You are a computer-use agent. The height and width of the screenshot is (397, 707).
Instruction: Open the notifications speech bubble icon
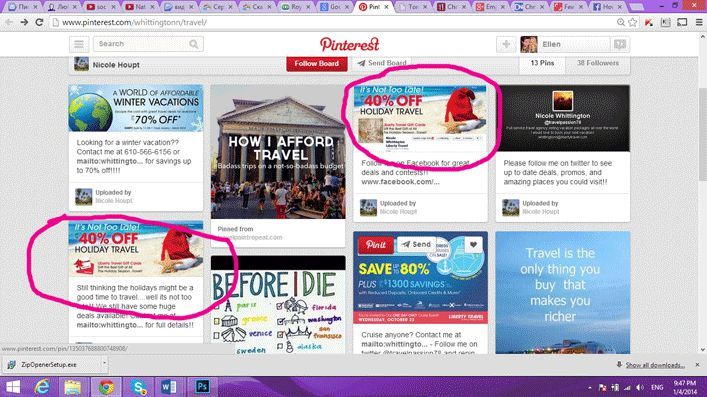click(x=620, y=44)
